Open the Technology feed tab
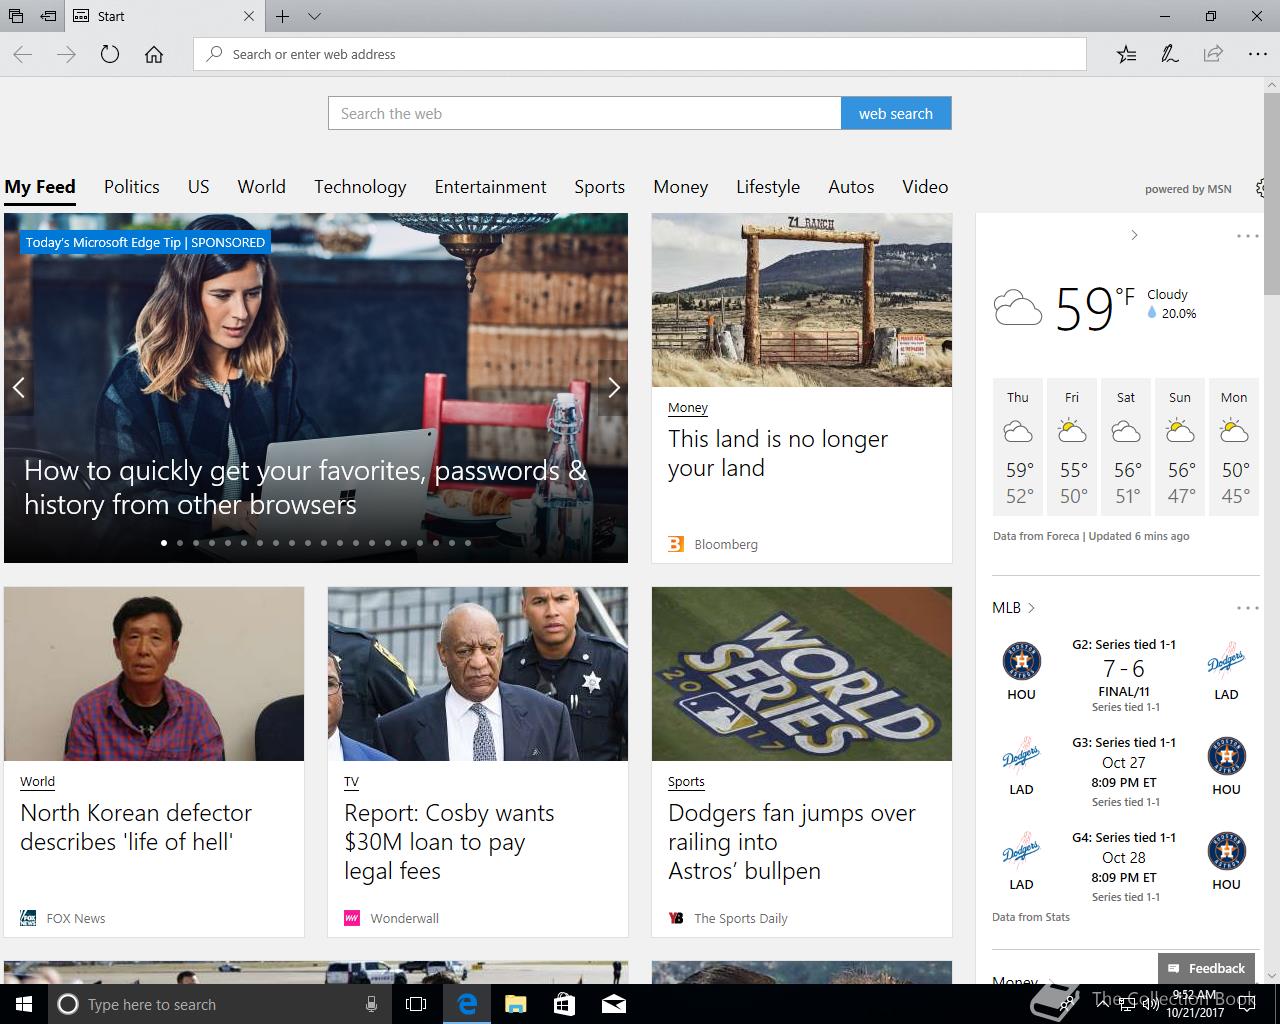This screenshot has height=1024, width=1280. point(360,187)
